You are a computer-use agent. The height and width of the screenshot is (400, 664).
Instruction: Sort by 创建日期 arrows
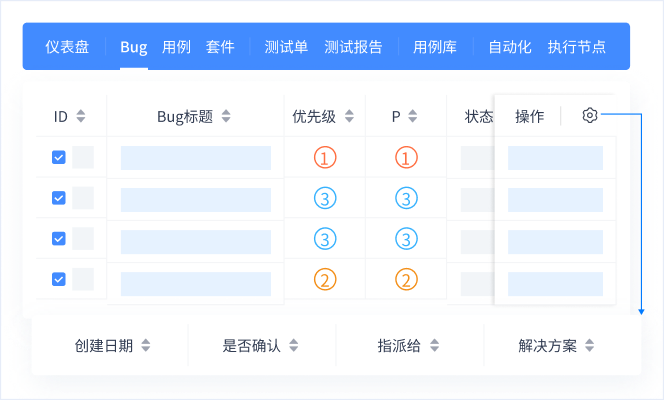[146, 345]
